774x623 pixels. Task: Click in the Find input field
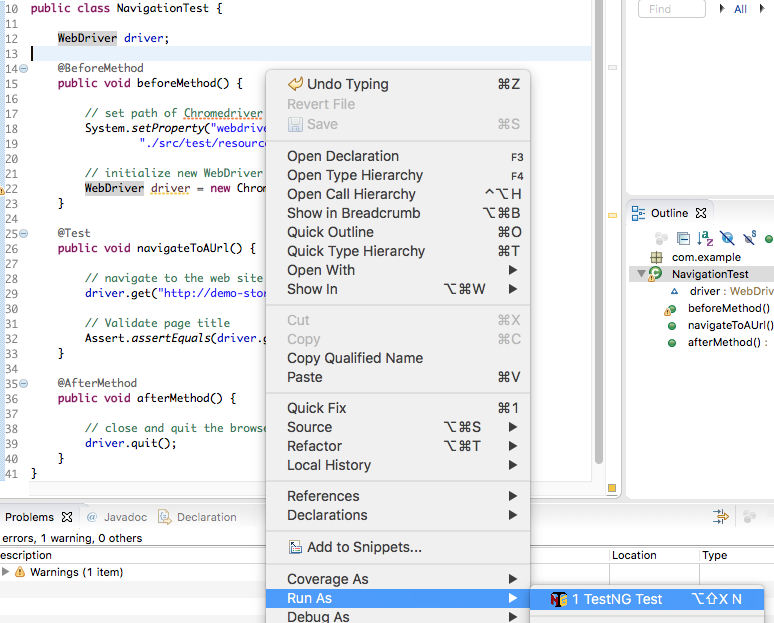point(670,9)
